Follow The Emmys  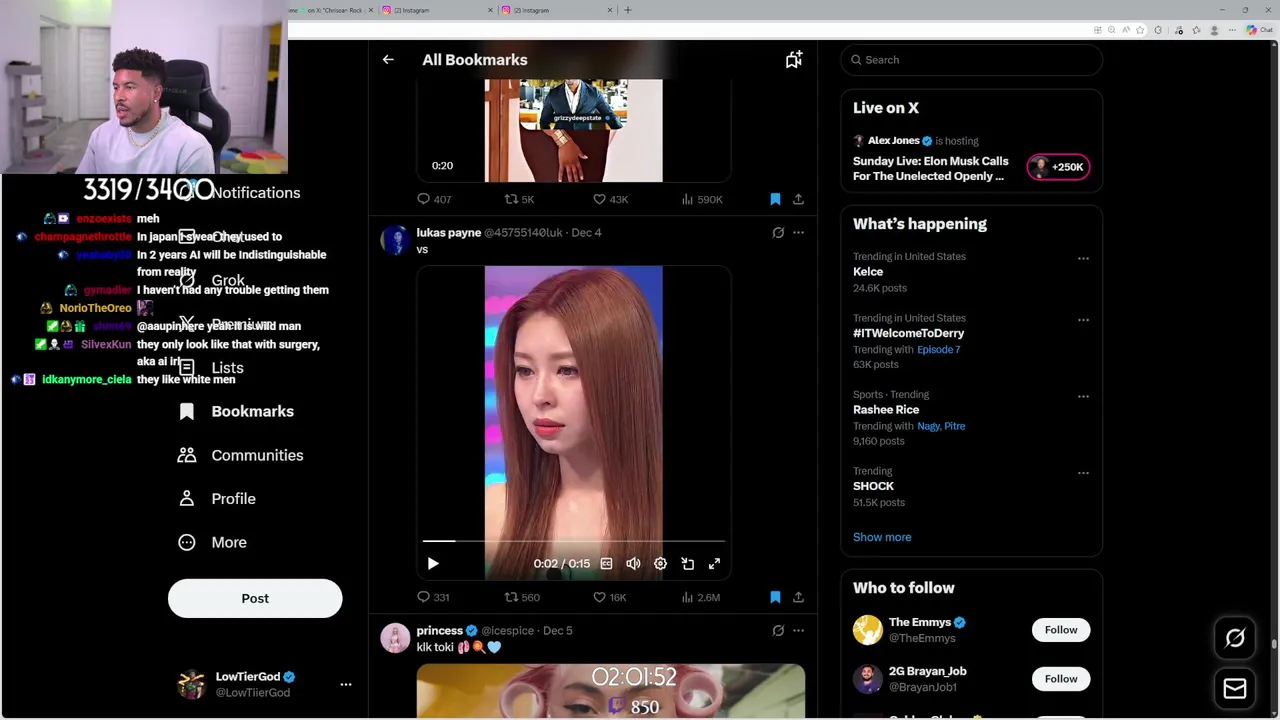(x=1061, y=630)
